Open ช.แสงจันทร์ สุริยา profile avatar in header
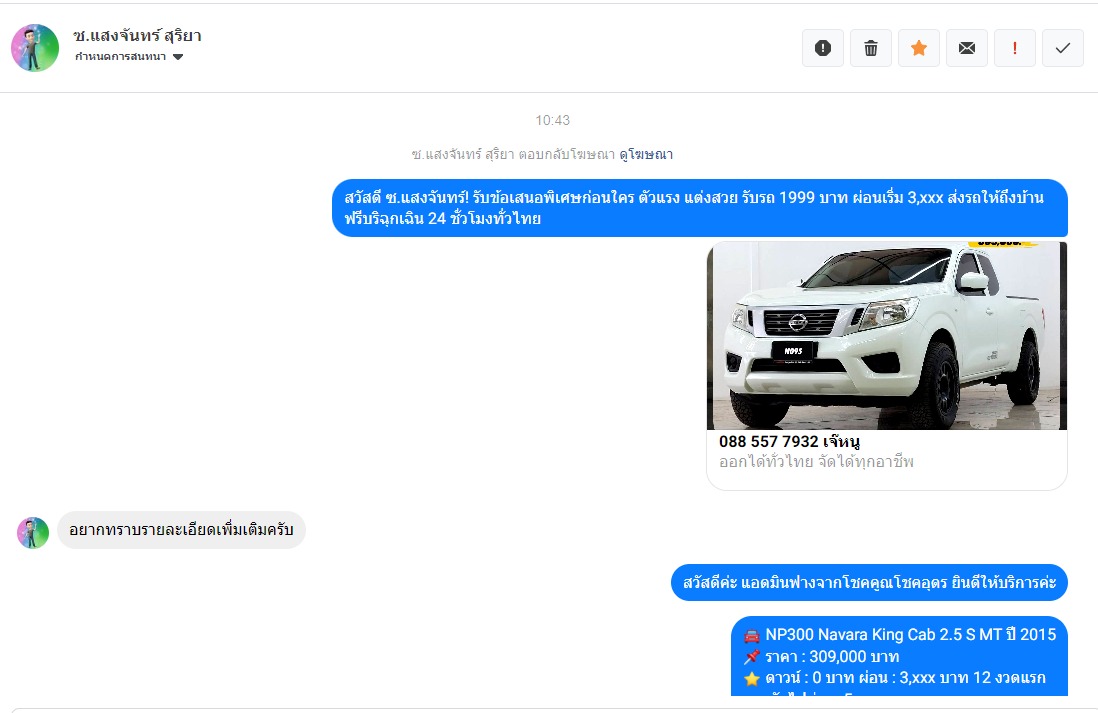Screen dimensions: 1098x713 point(35,48)
